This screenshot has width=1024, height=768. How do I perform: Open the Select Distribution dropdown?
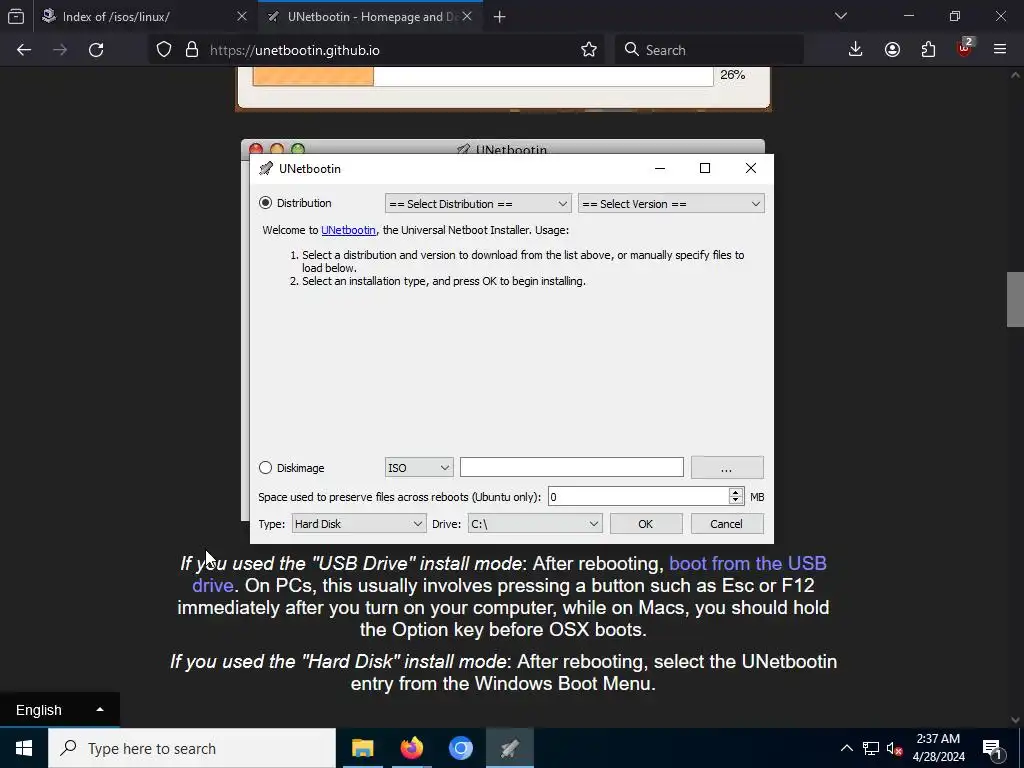(478, 204)
